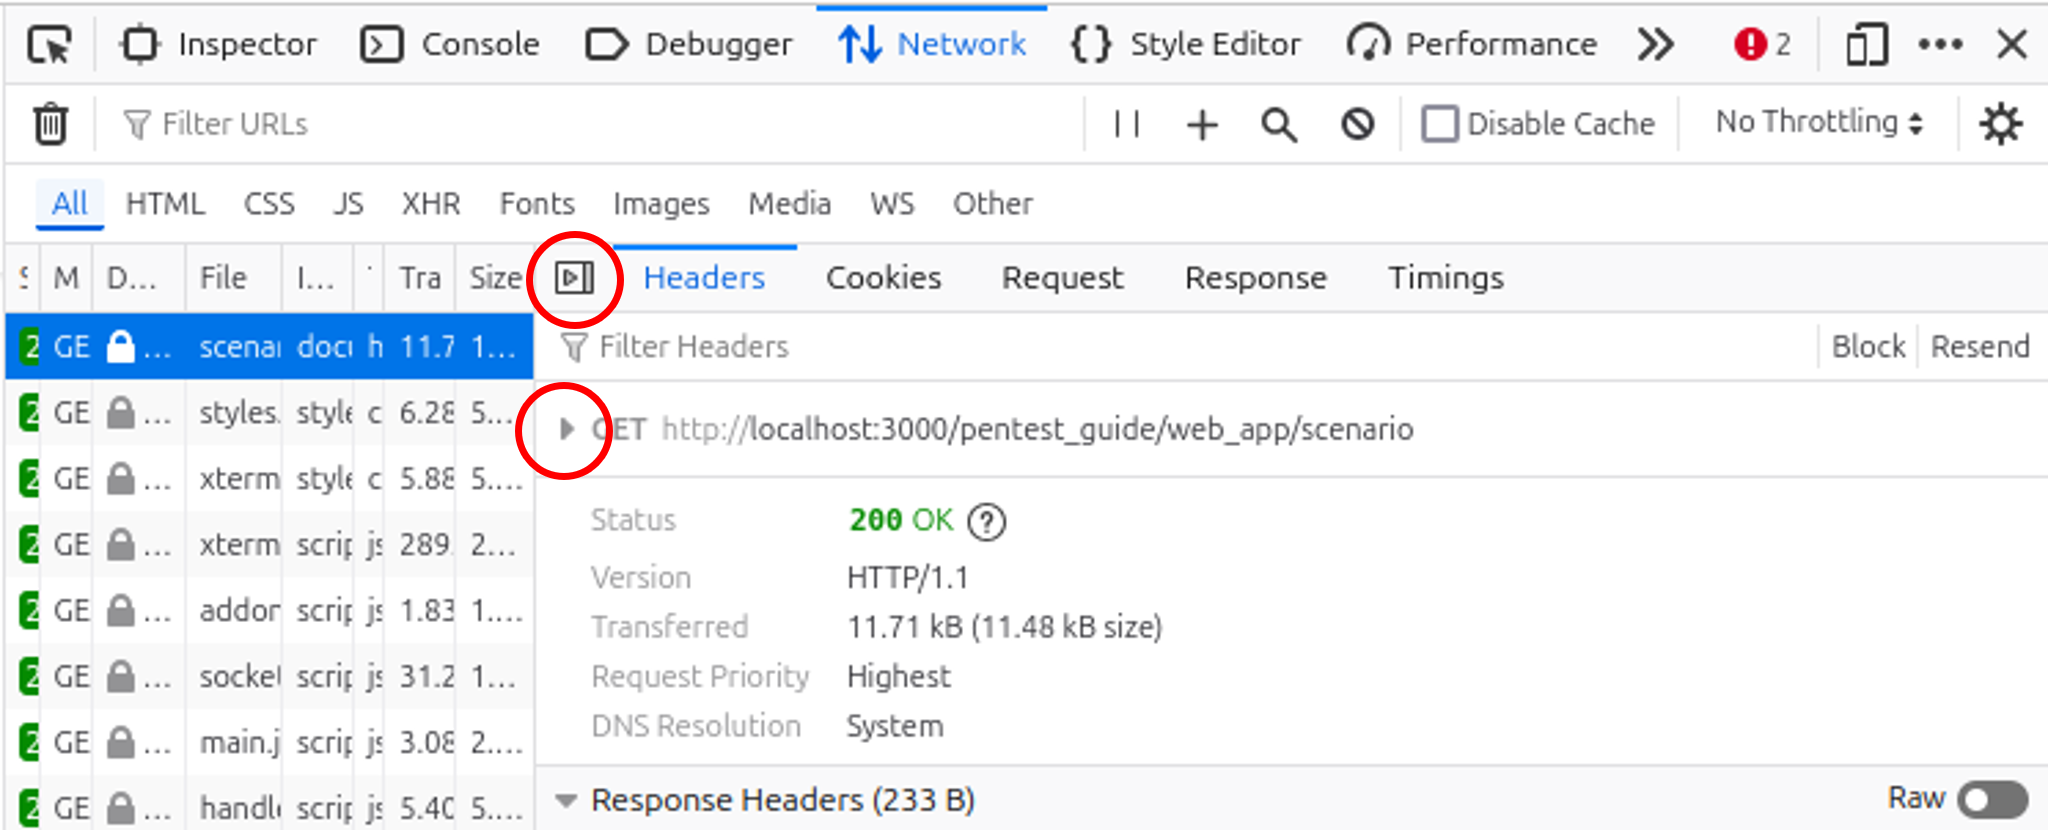The width and height of the screenshot is (2048, 830).
Task: Open the Style Editor panel
Action: pyautogui.click(x=1186, y=45)
